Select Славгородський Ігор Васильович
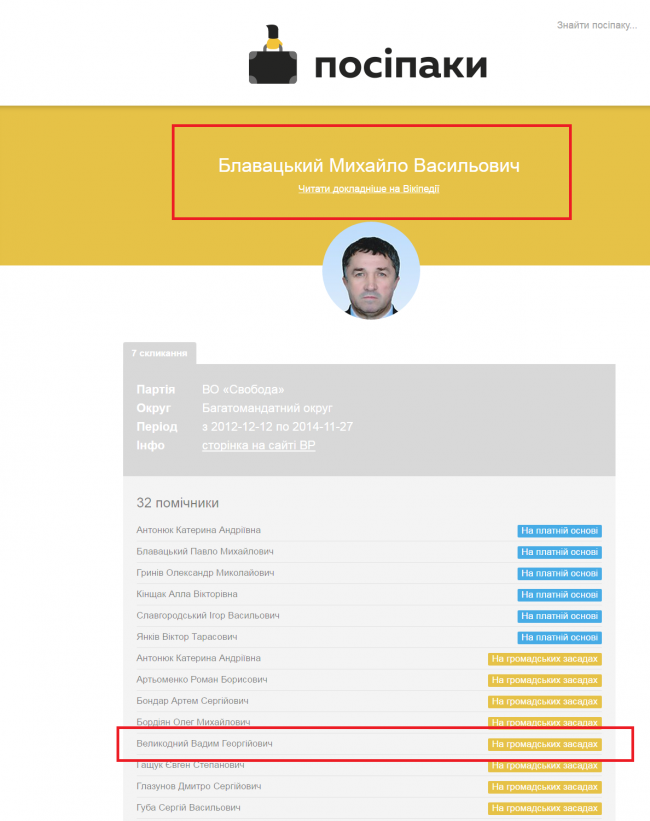This screenshot has width=650, height=821. tap(207, 615)
